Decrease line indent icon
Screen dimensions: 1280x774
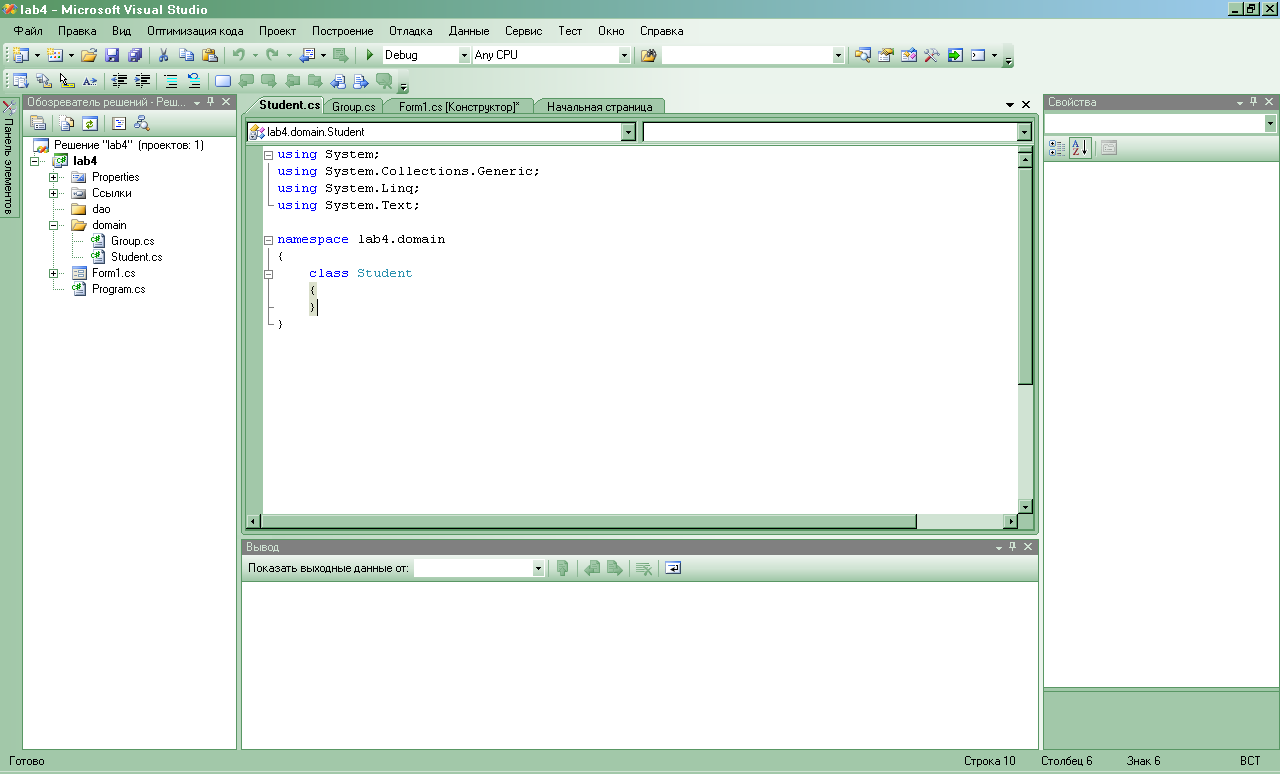pyautogui.click(x=119, y=81)
